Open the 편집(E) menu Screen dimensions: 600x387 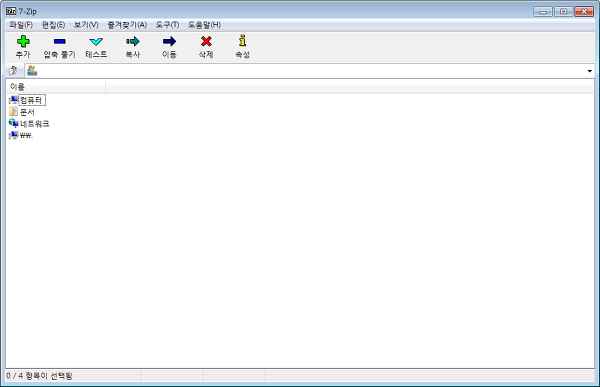tap(53, 25)
